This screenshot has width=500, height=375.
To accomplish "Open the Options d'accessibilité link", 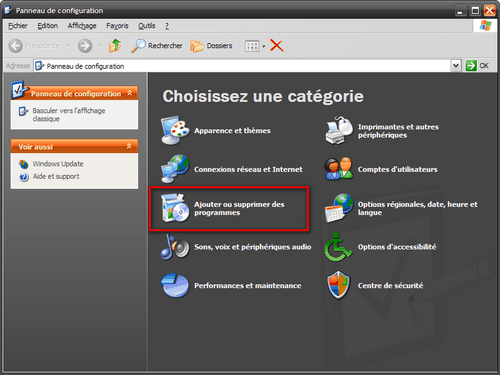I will [x=397, y=247].
